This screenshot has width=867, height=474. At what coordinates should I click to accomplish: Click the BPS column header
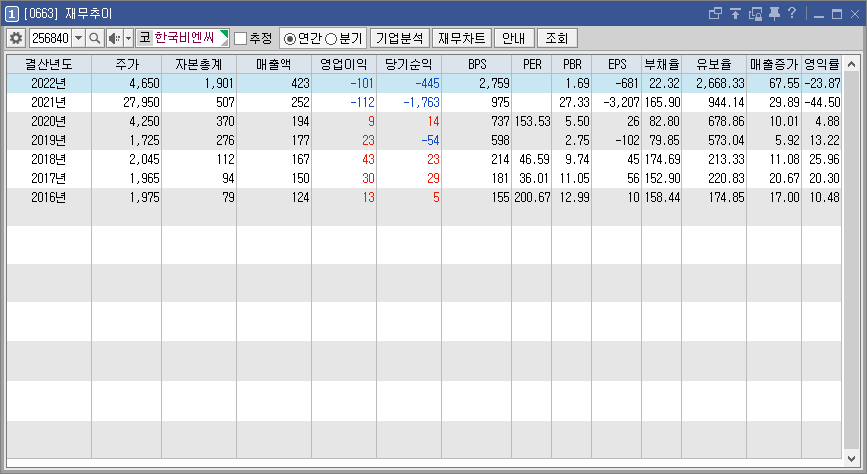[477, 64]
